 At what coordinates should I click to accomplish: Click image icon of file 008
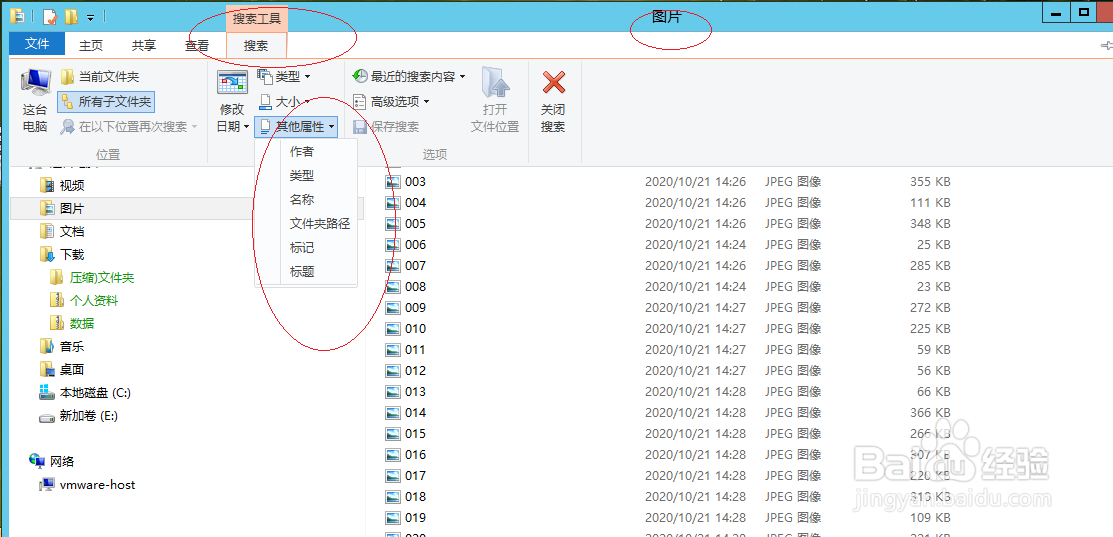coord(393,287)
